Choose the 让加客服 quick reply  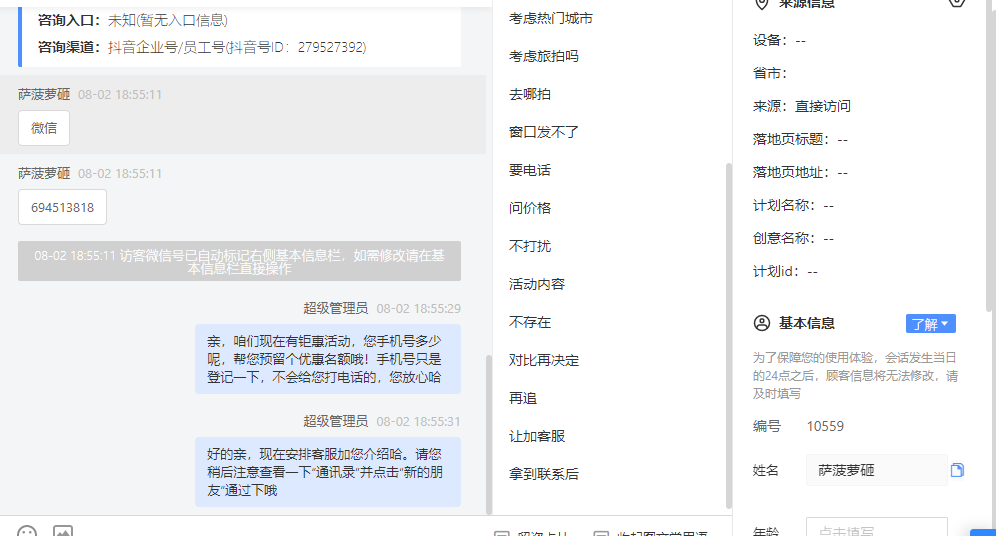pyautogui.click(x=537, y=436)
